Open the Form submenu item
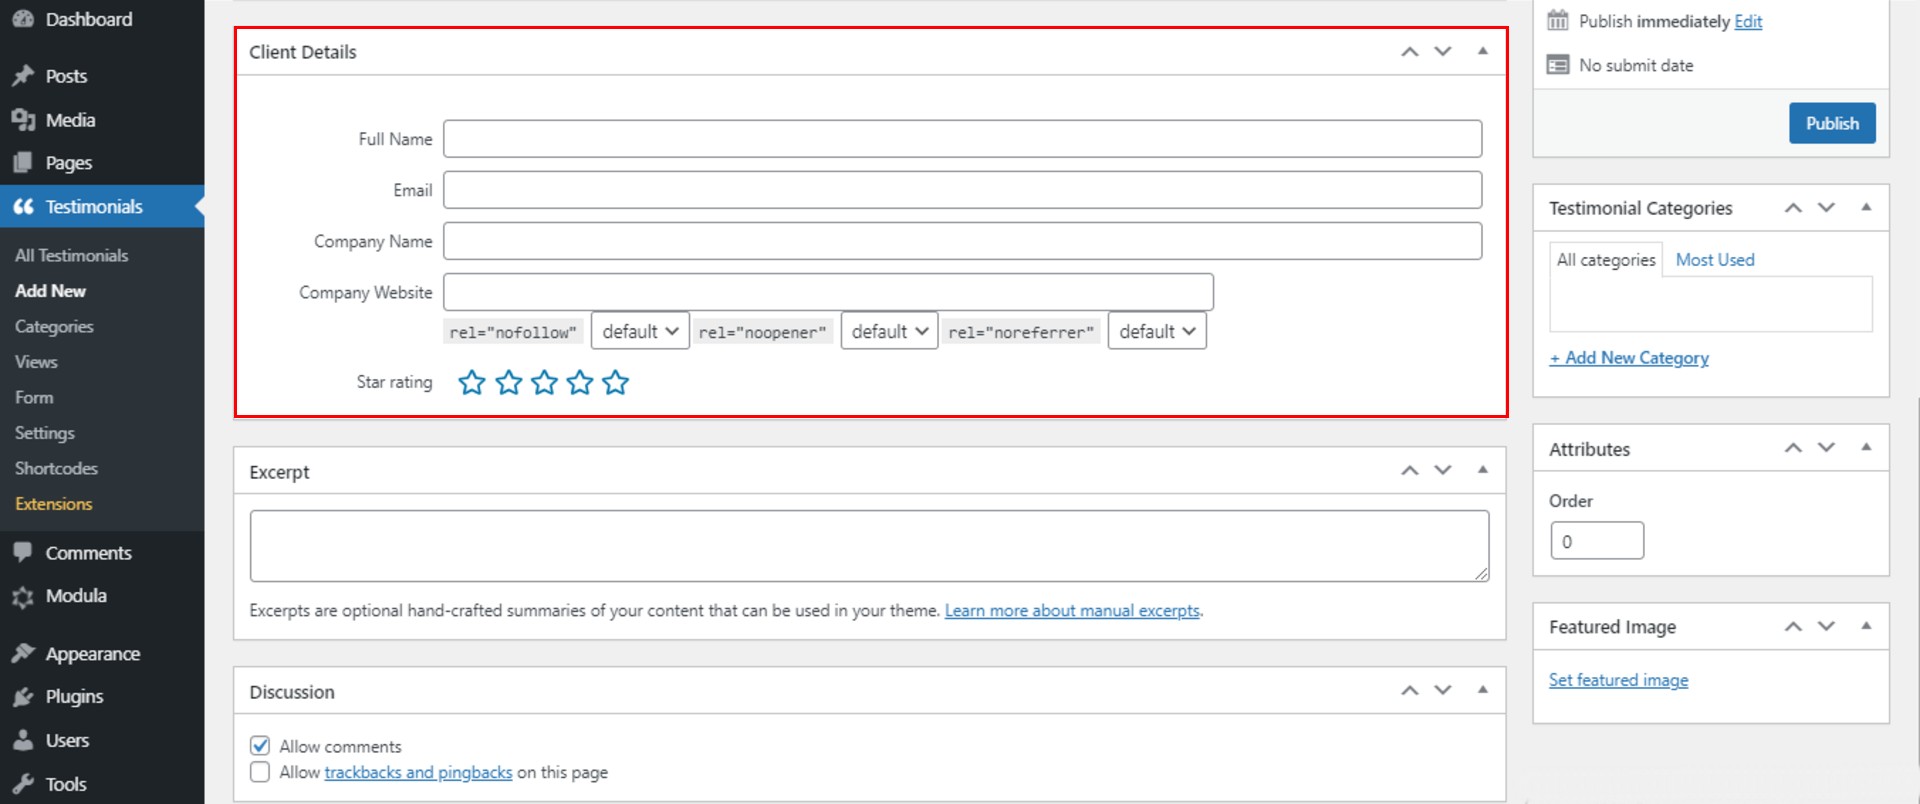Screen dimensions: 1920x804 pyautogui.click(x=34, y=398)
